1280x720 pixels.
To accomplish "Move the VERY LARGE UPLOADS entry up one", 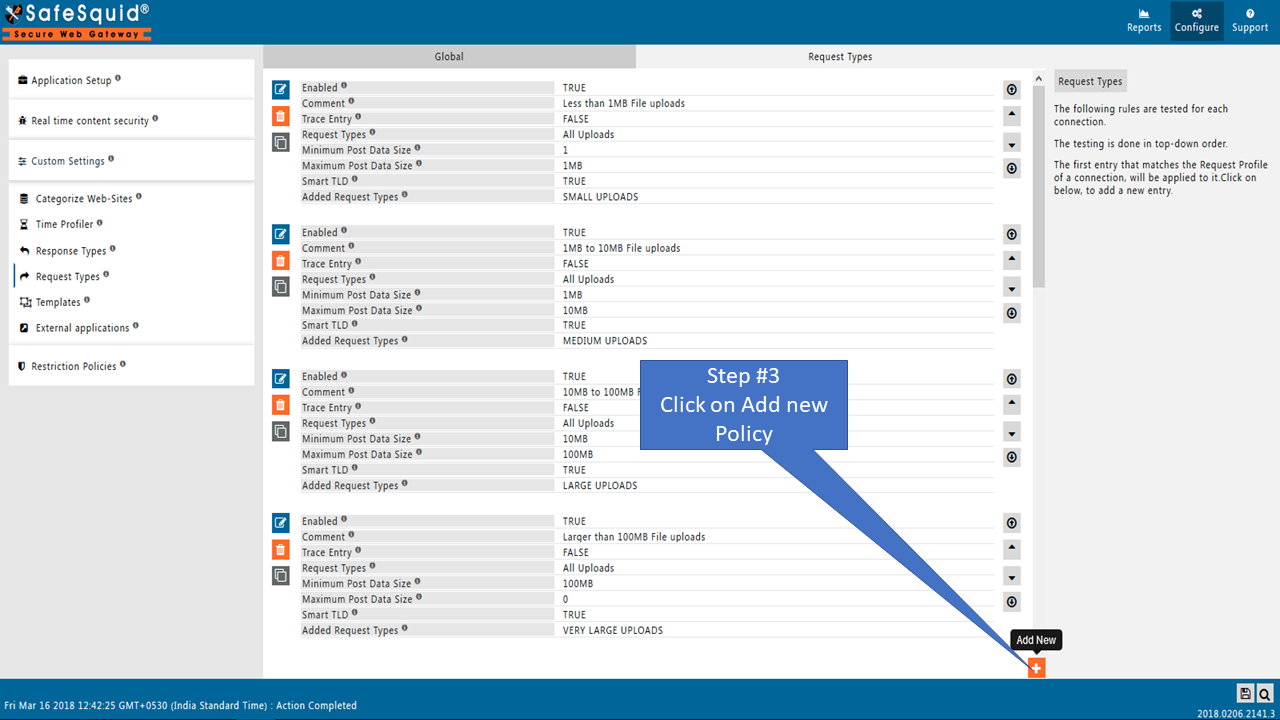I will tap(1011, 549).
